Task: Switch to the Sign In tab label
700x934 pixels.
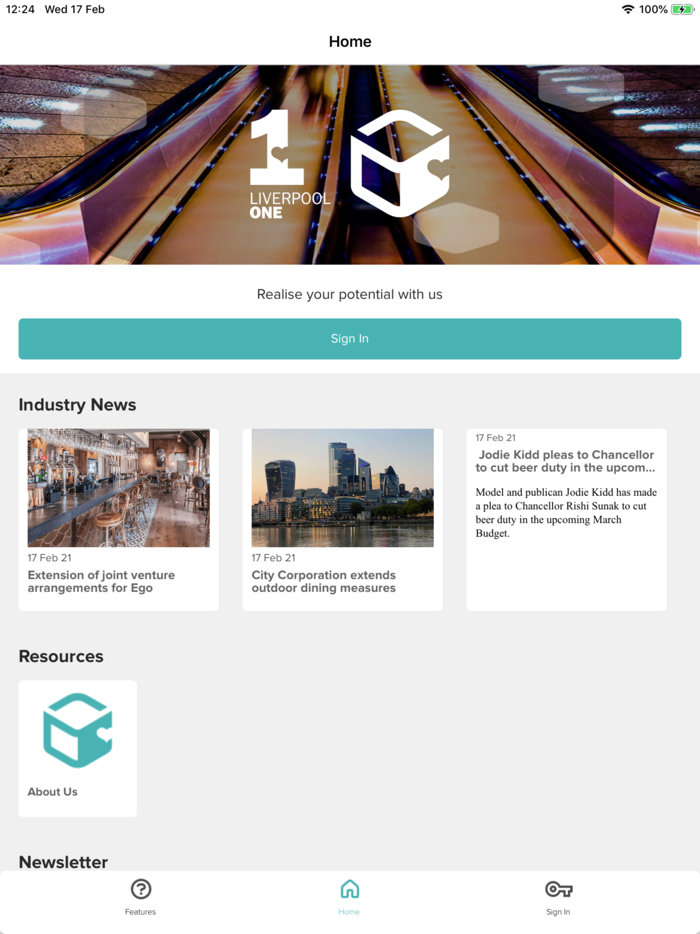Action: pos(558,912)
